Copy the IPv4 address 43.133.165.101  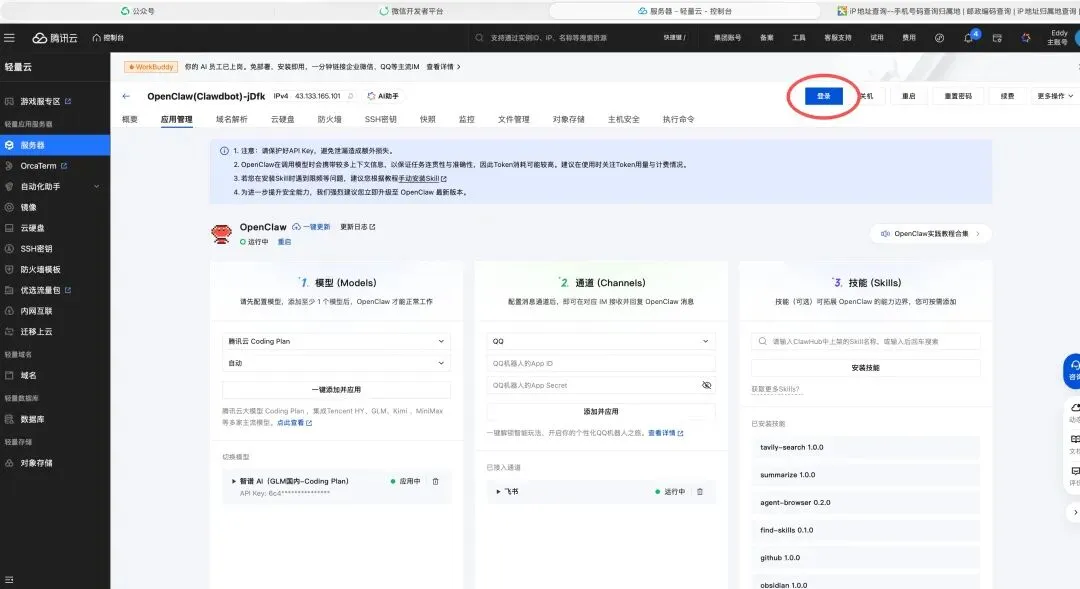click(x=351, y=96)
